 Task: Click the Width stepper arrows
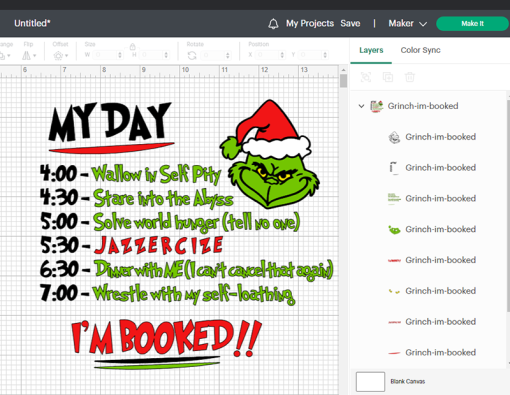point(120,55)
